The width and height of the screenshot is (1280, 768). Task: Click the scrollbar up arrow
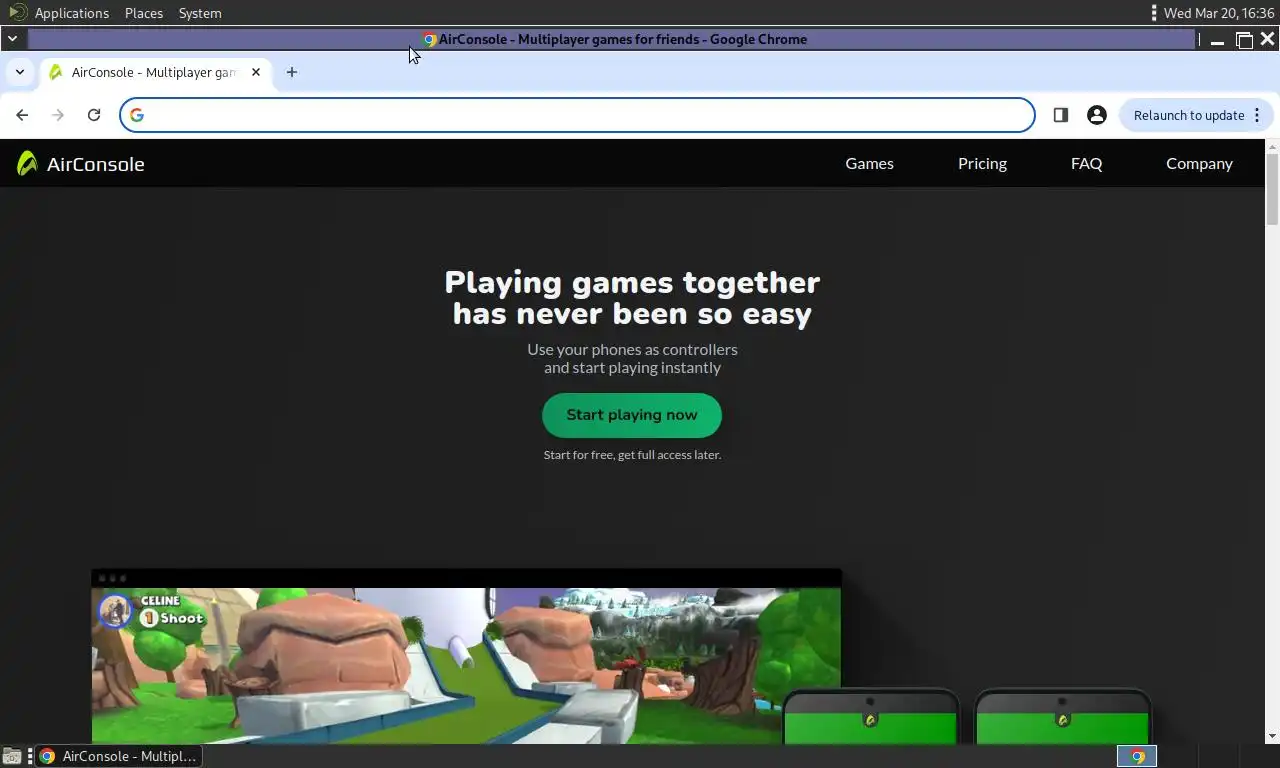(x=1272, y=146)
